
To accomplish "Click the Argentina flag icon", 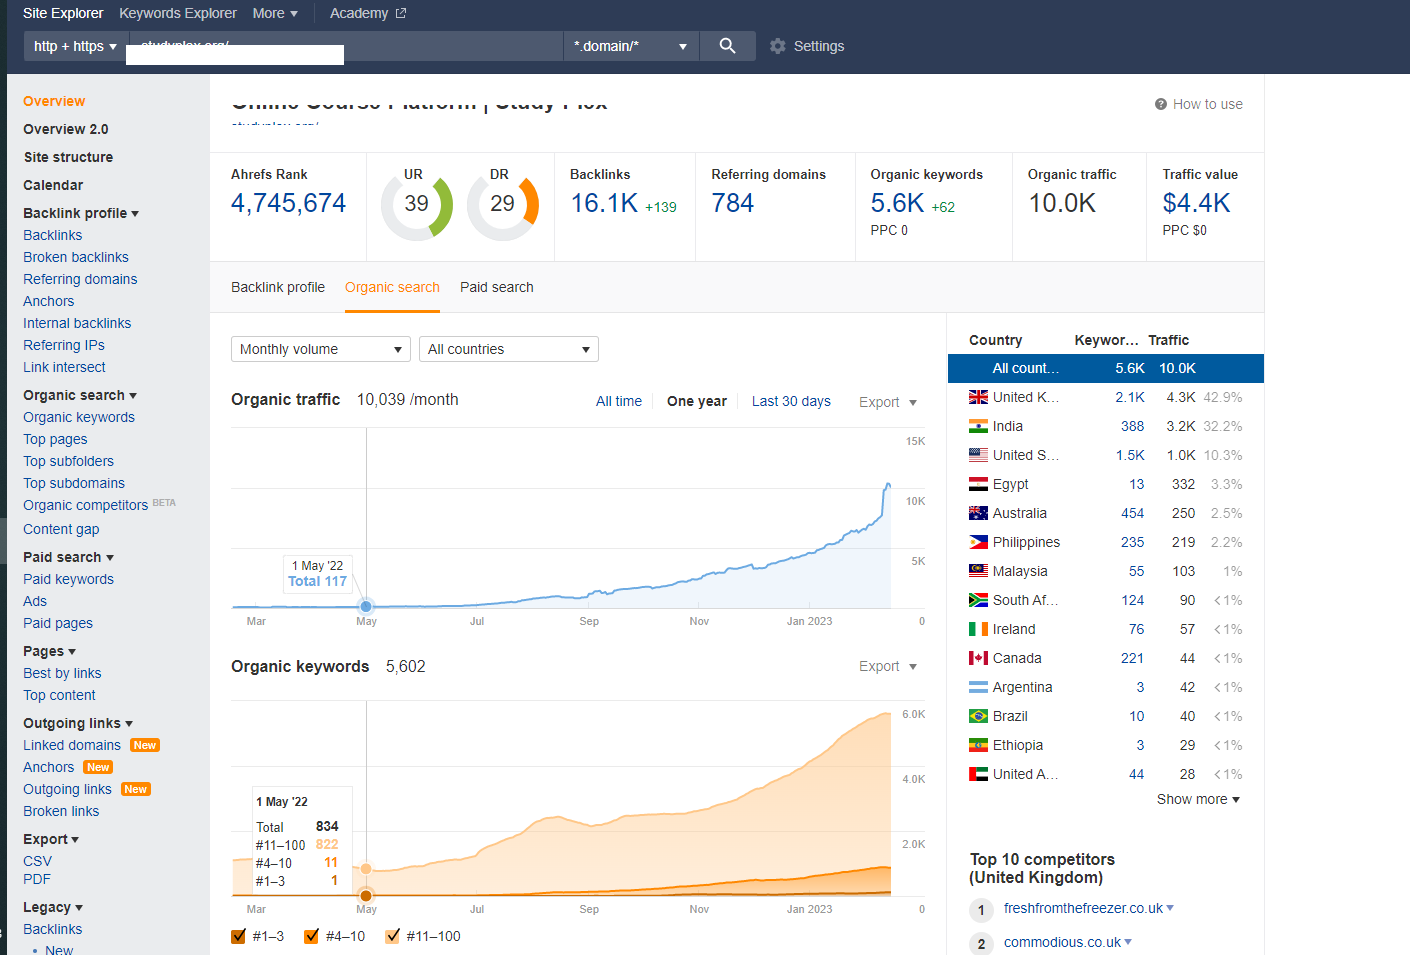I will tap(978, 687).
